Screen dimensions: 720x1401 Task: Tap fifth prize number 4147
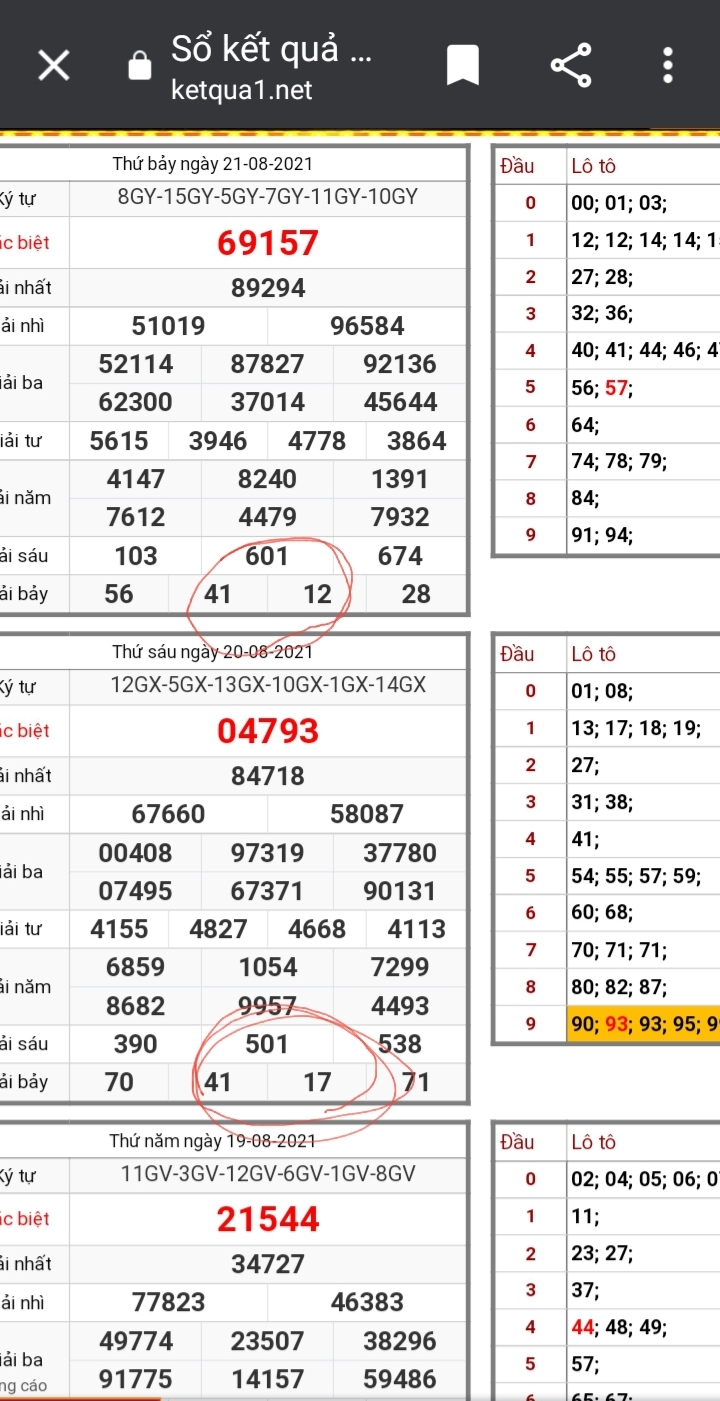click(x=136, y=479)
